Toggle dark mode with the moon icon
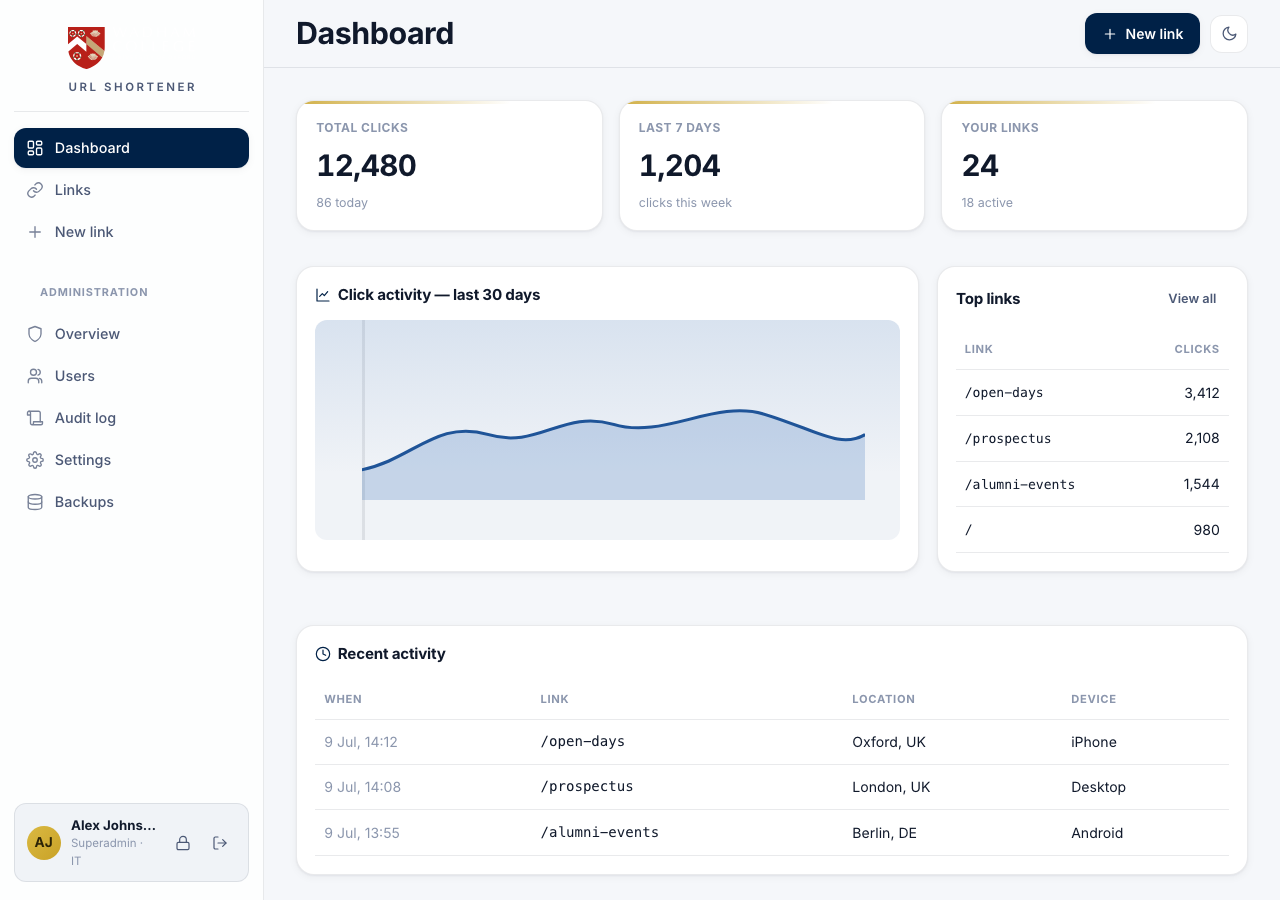Viewport: 1280px width, 900px height. point(1229,34)
